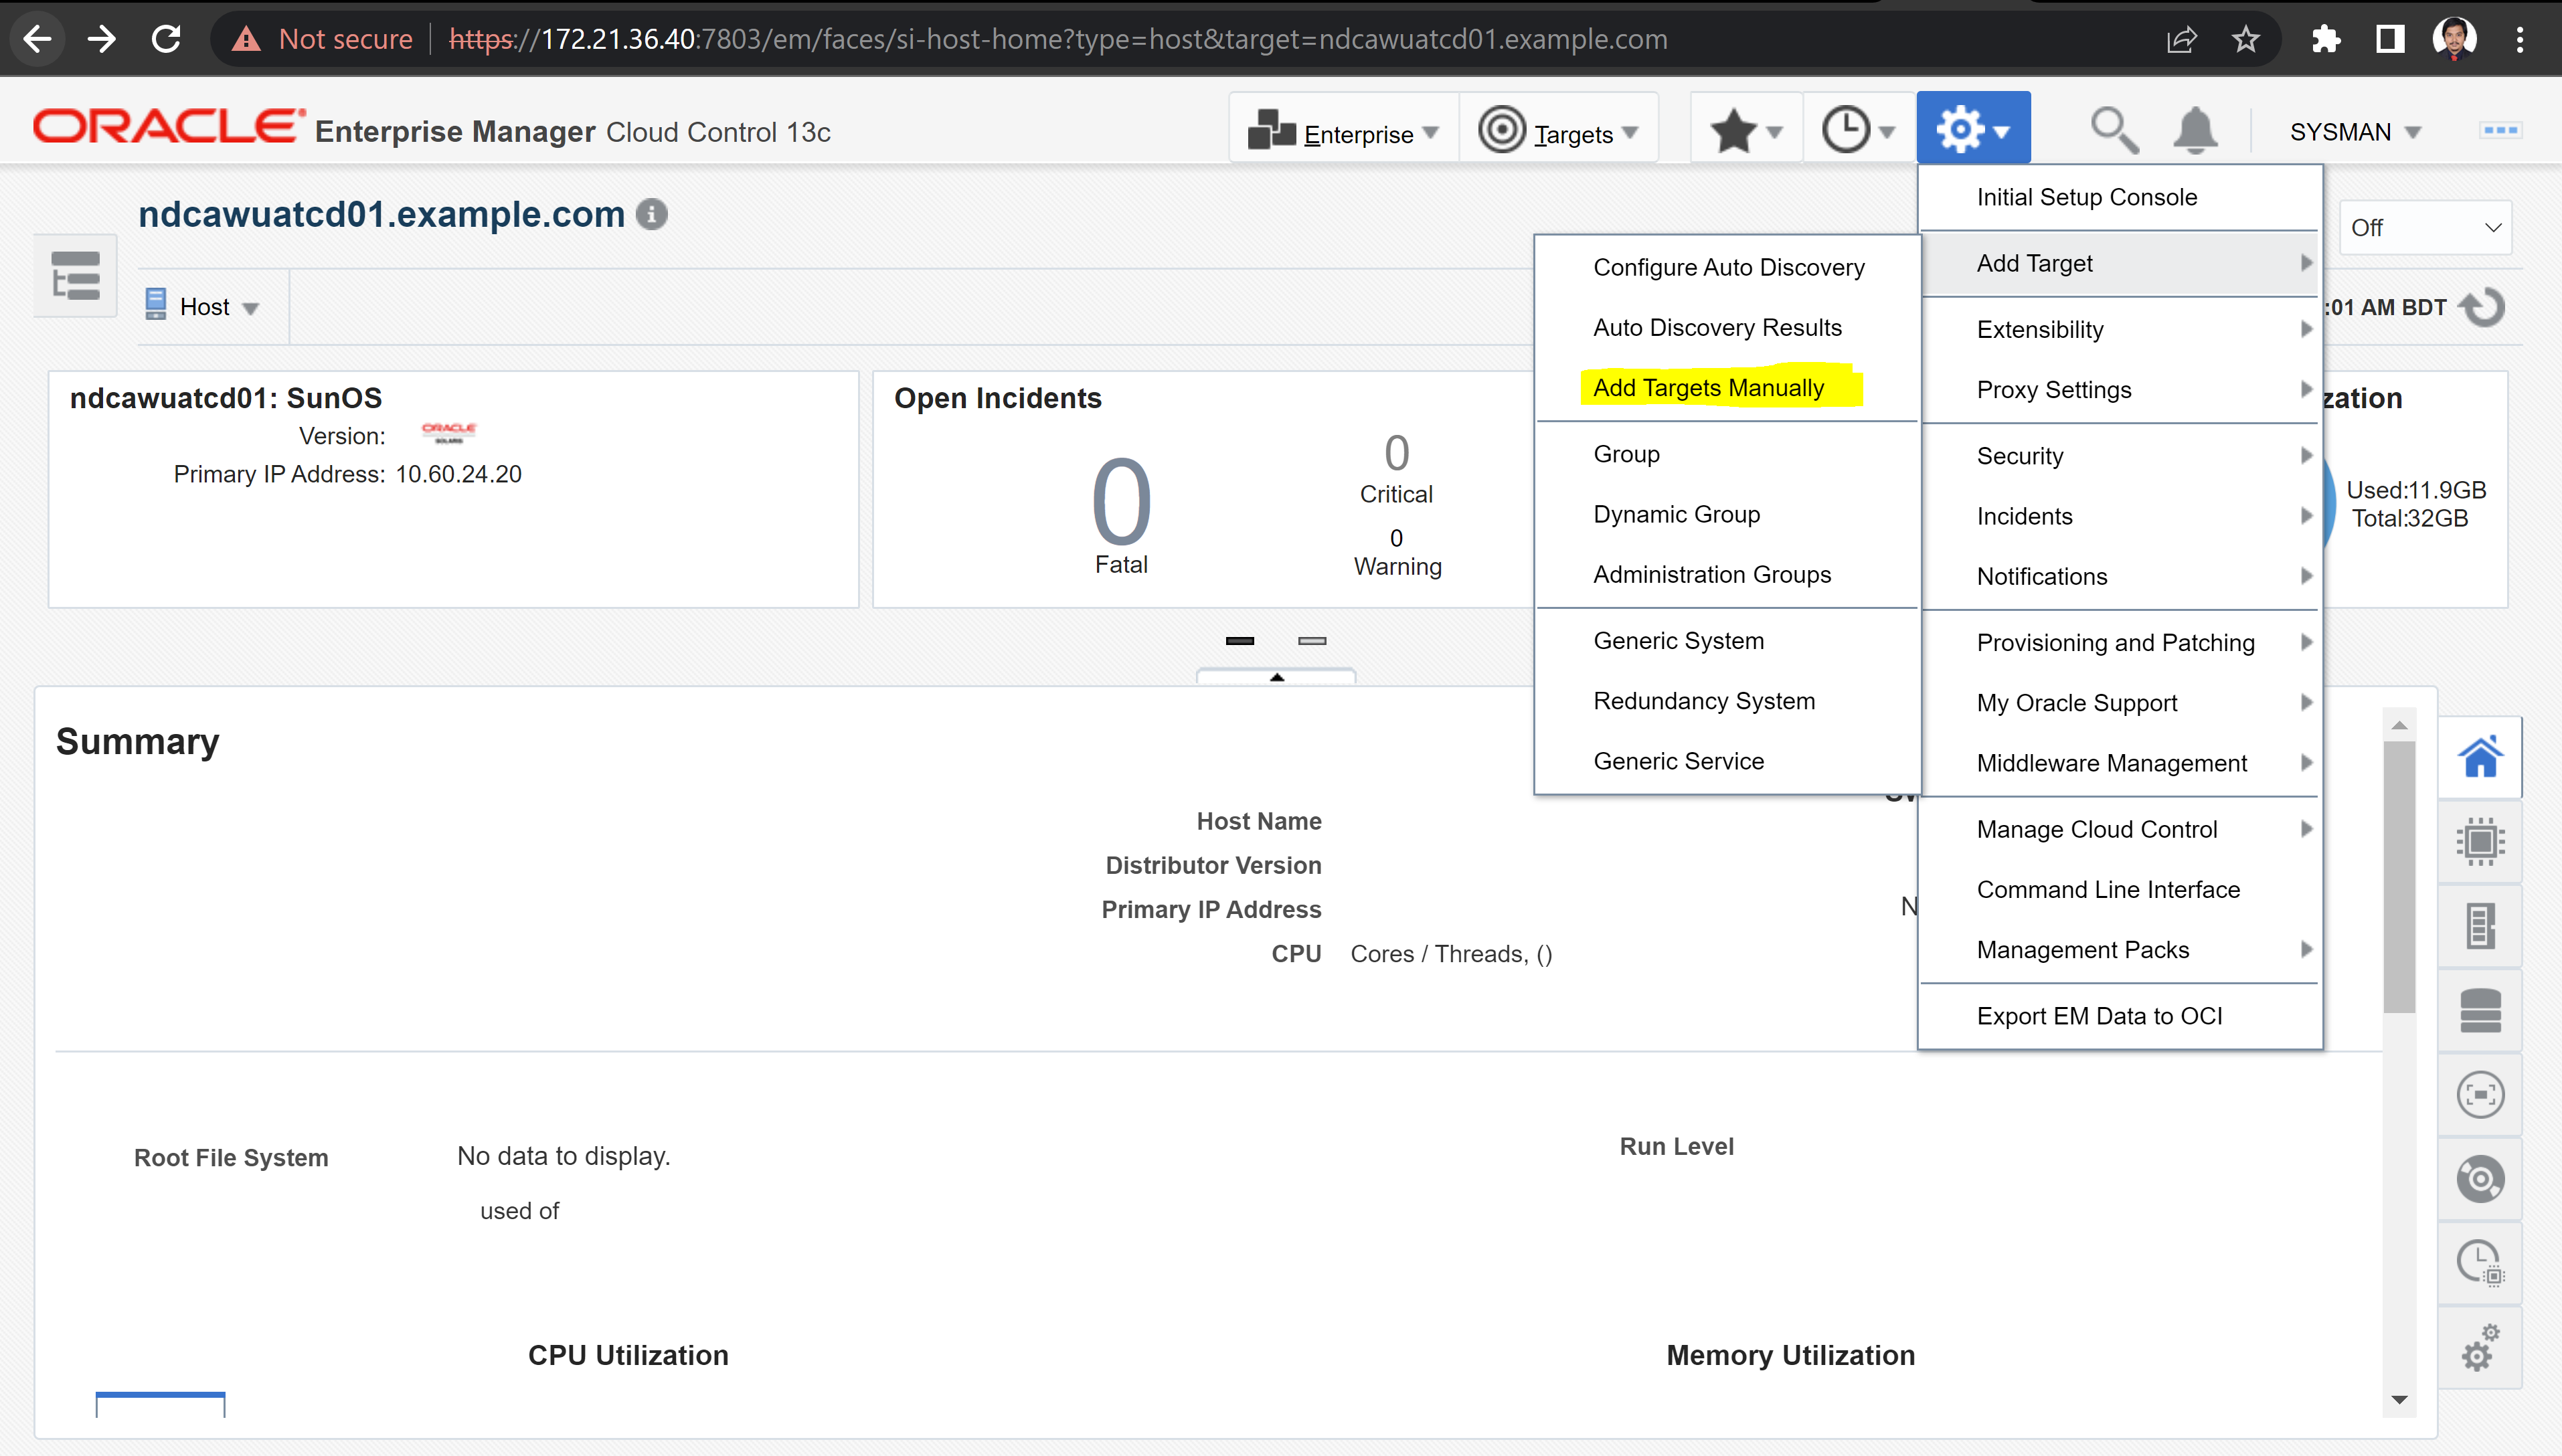Screen dimensions: 2562x1456
Task: Open the browser extensions puzzle icon
Action: [x=2326, y=39]
